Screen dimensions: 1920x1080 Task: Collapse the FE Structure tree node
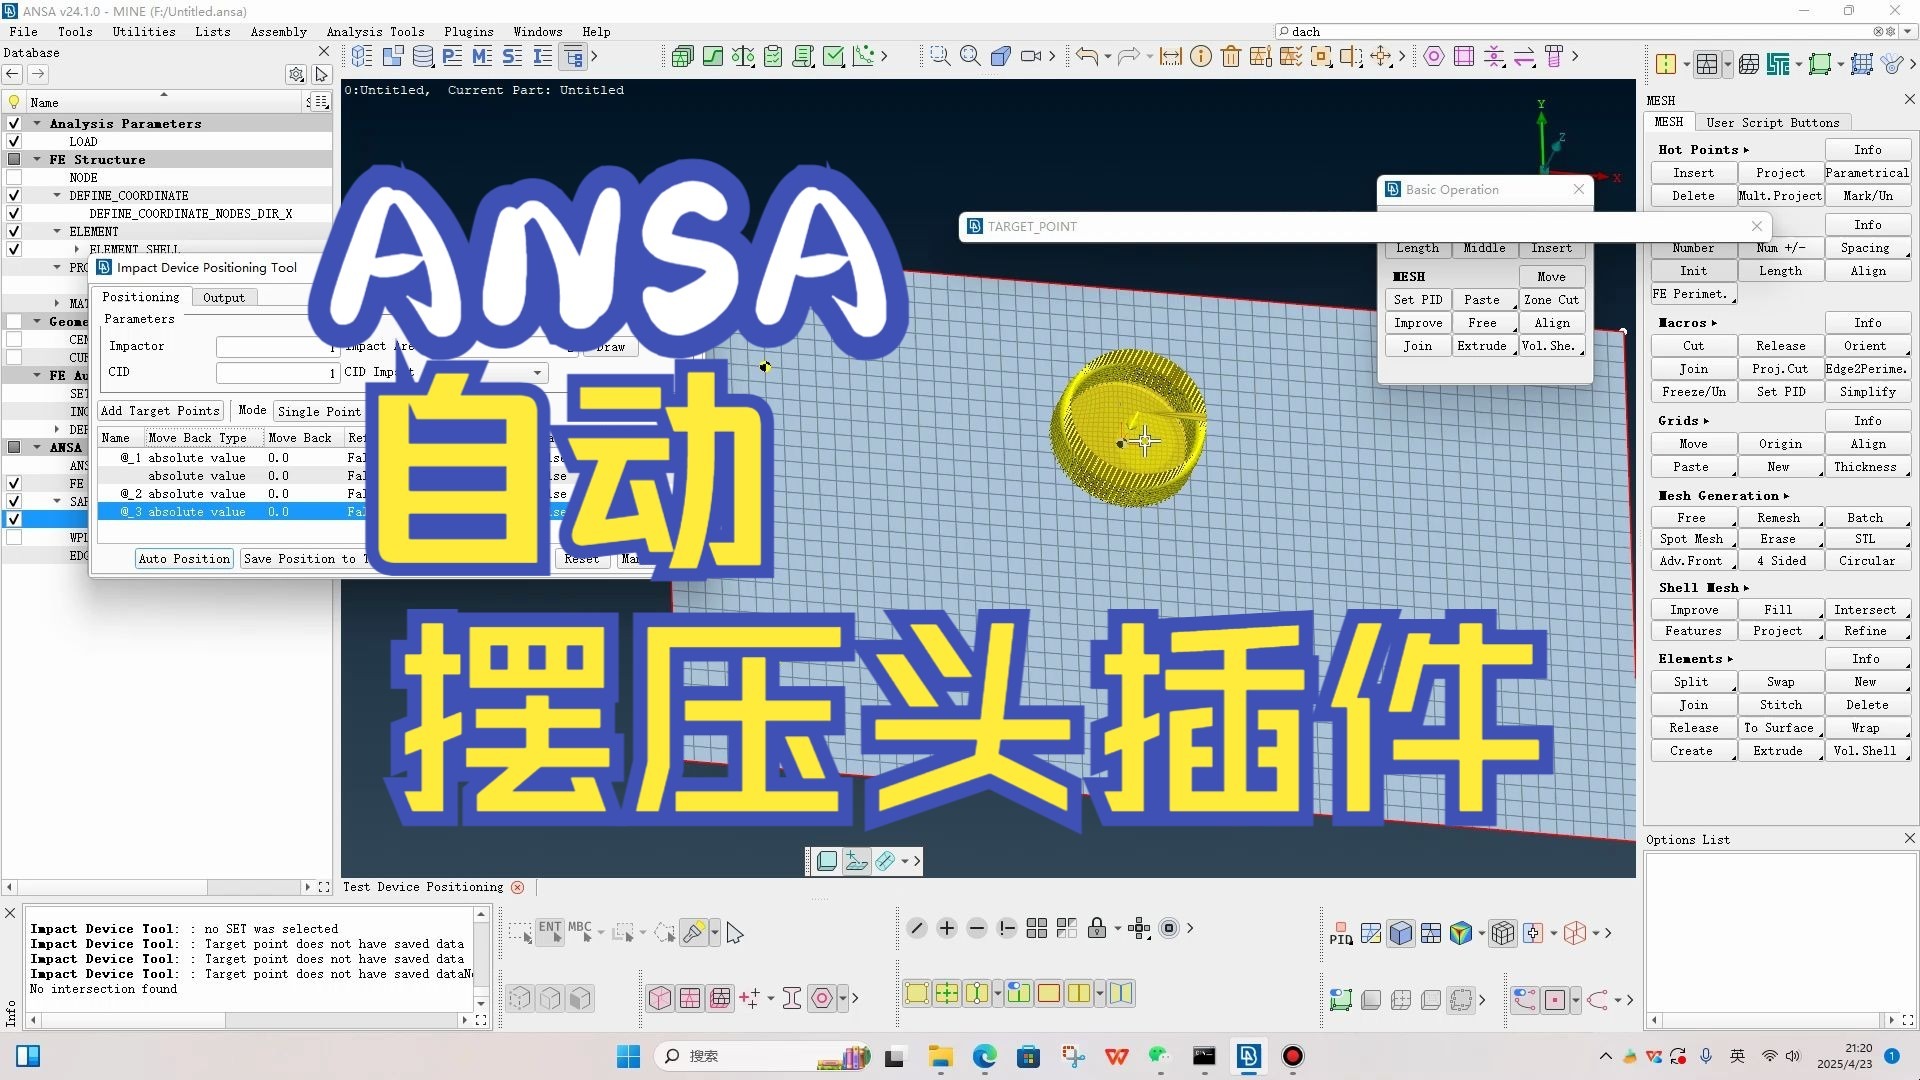[37, 160]
